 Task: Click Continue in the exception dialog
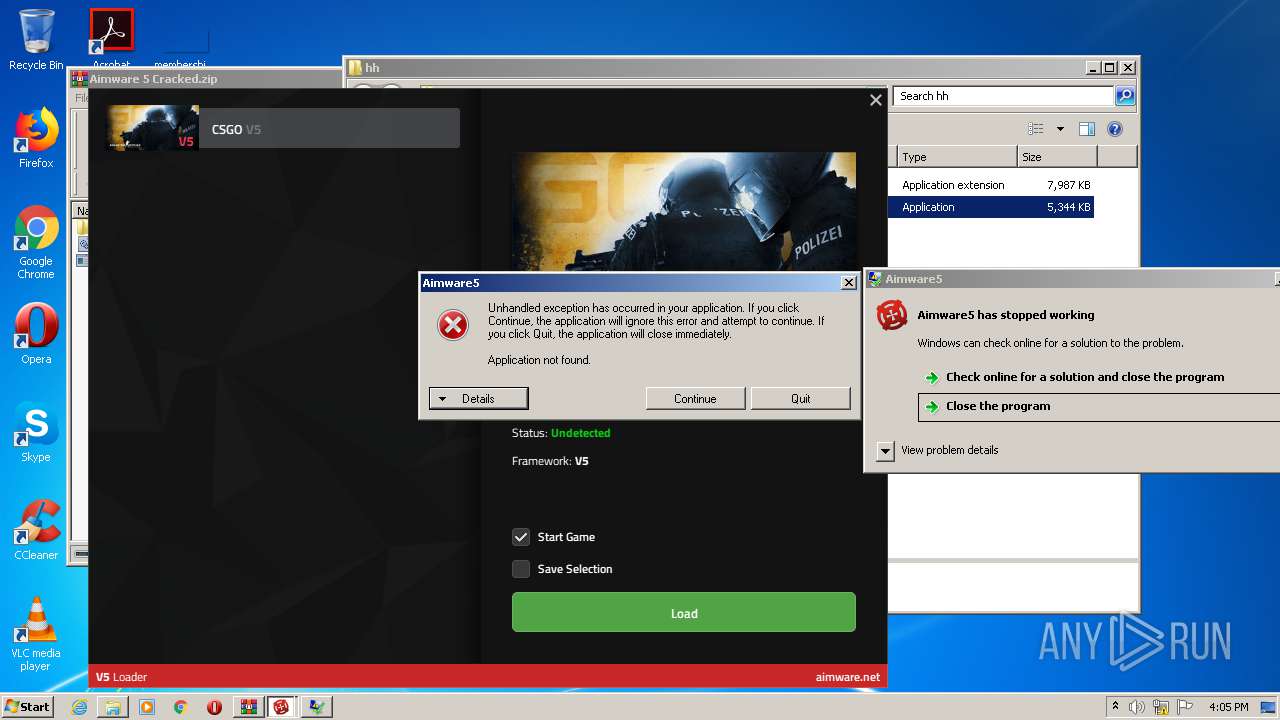[x=695, y=398]
